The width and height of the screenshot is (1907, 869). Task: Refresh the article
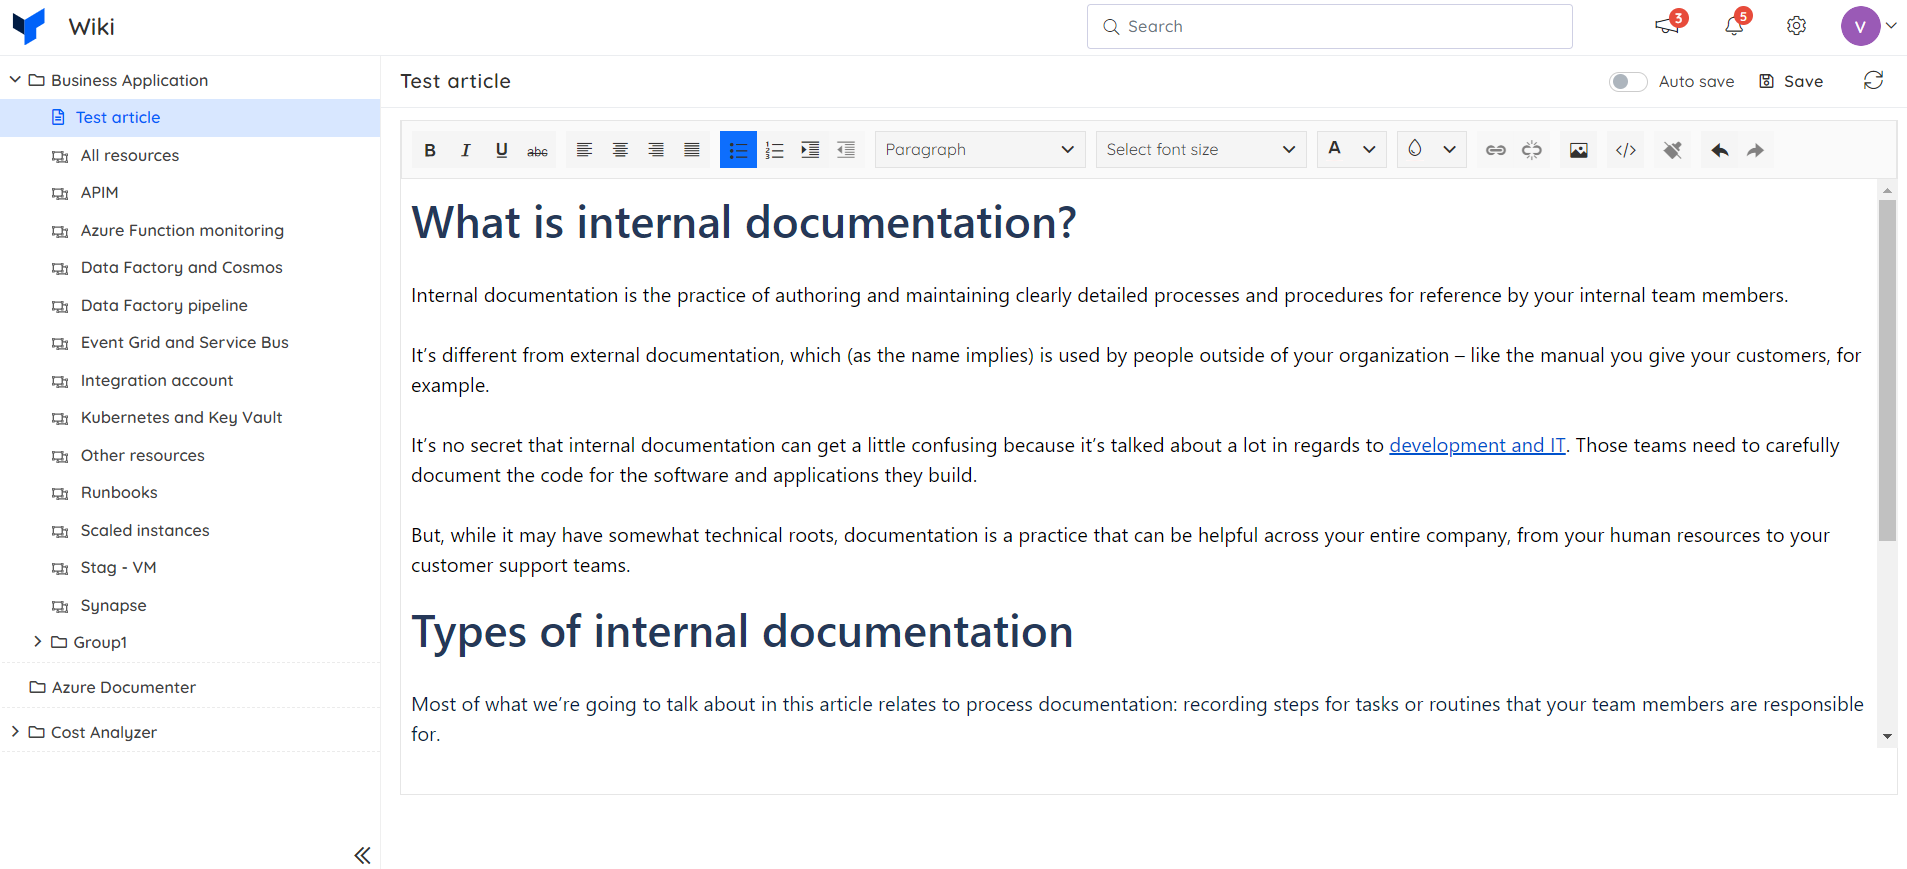[1874, 81]
